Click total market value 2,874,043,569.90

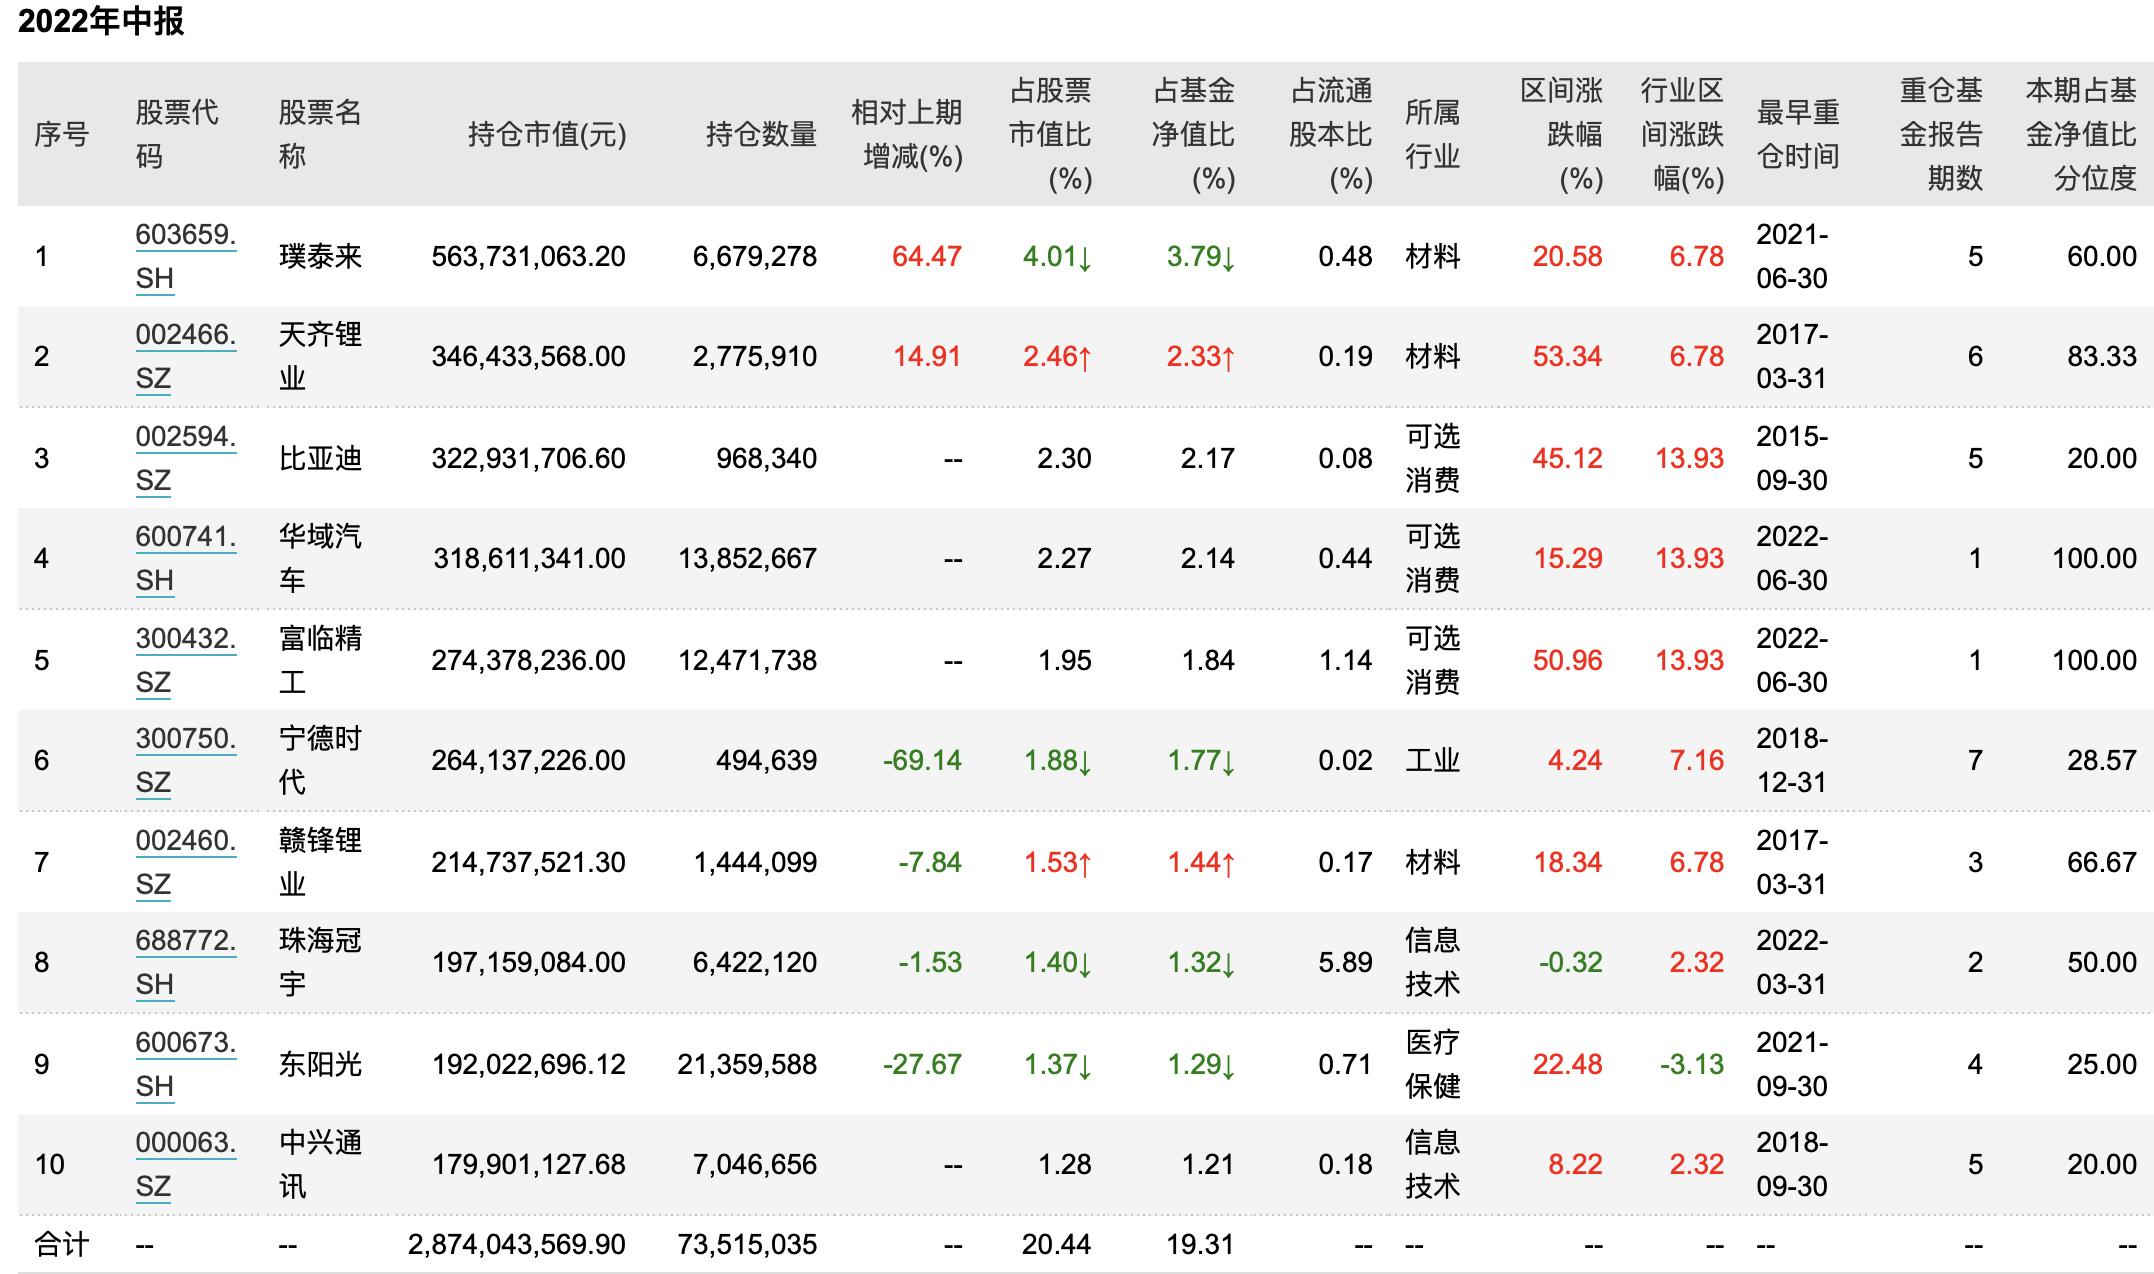(517, 1245)
